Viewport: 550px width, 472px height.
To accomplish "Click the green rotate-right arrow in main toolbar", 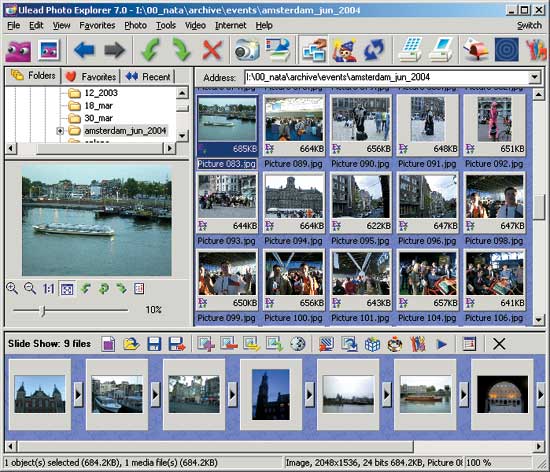I will [x=181, y=50].
